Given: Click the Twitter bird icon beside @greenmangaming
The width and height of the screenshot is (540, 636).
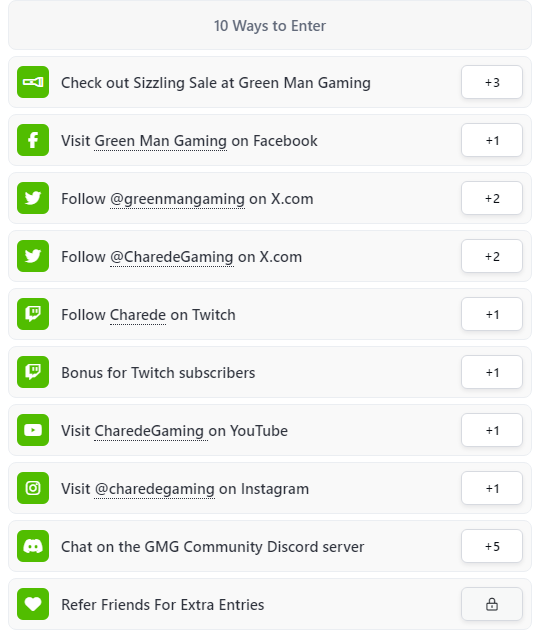Looking at the screenshot, I should 33,198.
